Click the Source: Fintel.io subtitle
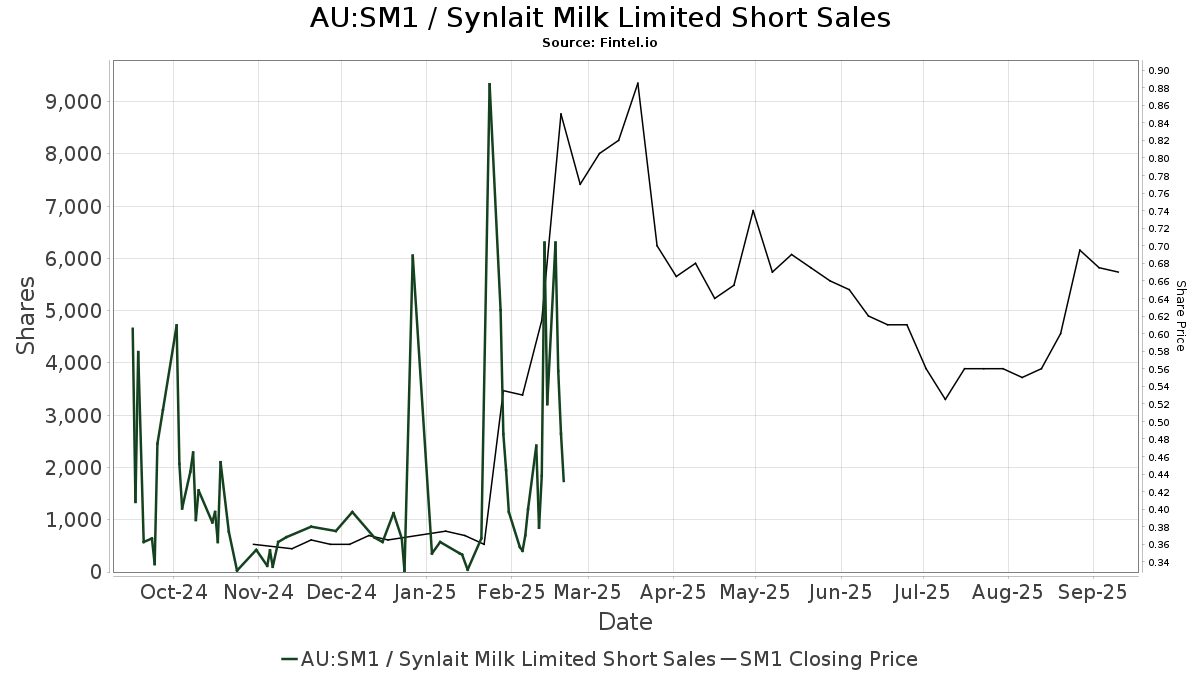 point(600,43)
